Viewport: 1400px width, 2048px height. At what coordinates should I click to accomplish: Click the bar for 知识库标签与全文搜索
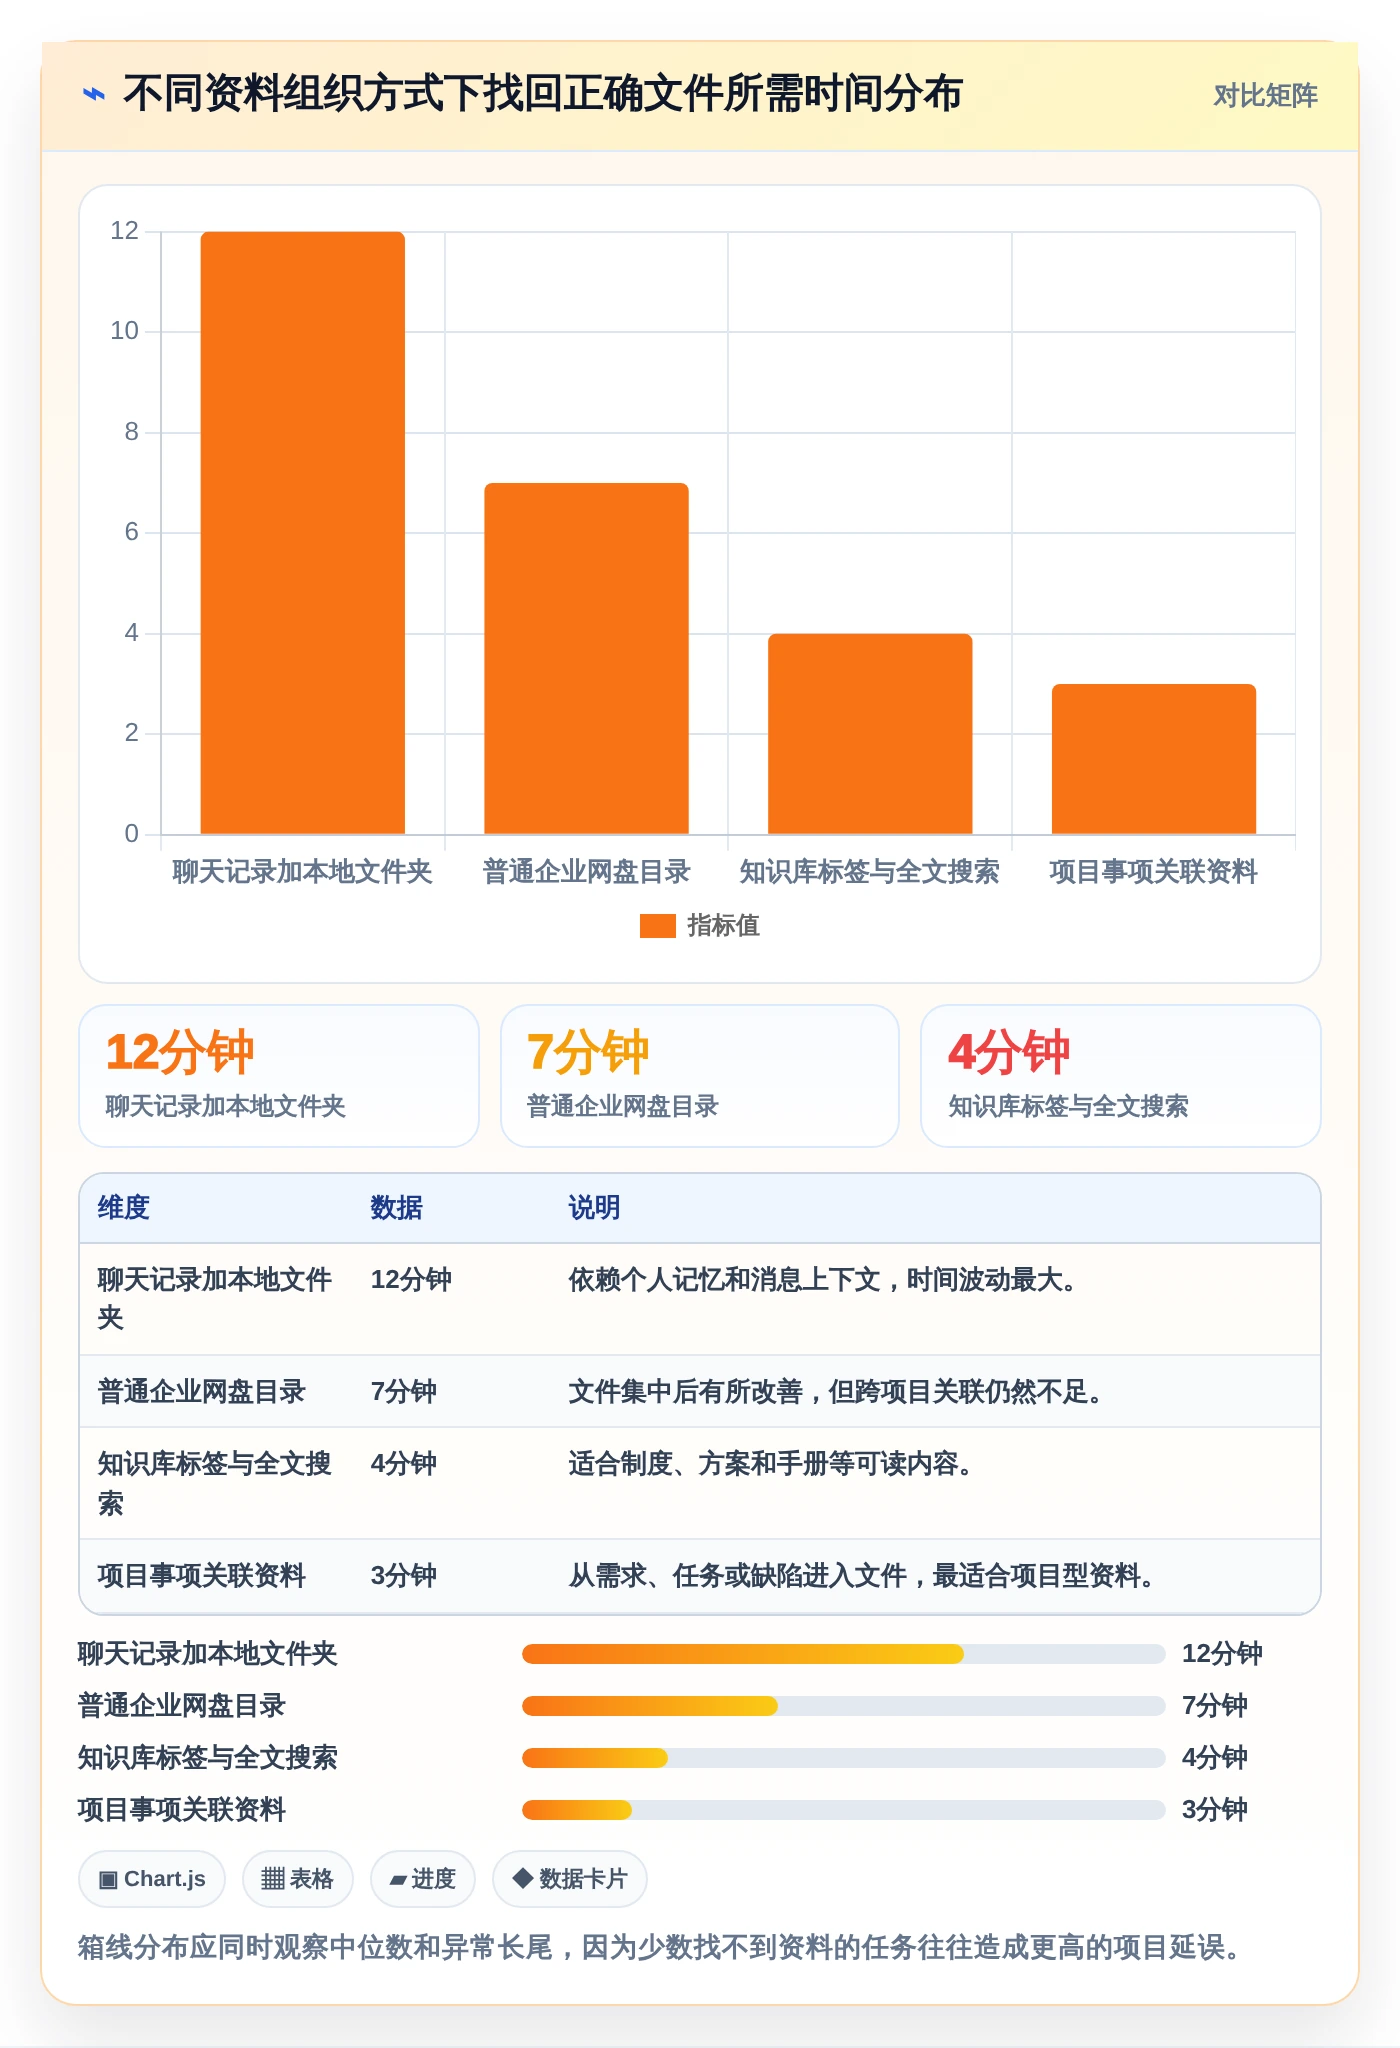click(870, 734)
